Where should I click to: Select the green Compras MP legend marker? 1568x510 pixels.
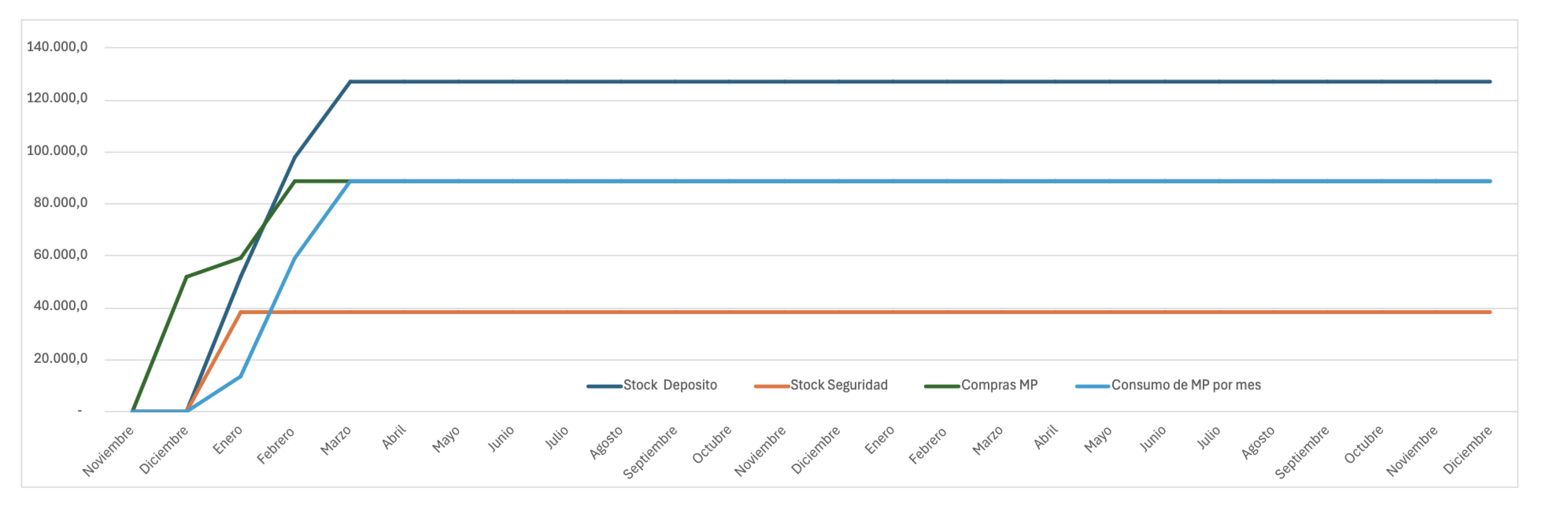tap(942, 386)
